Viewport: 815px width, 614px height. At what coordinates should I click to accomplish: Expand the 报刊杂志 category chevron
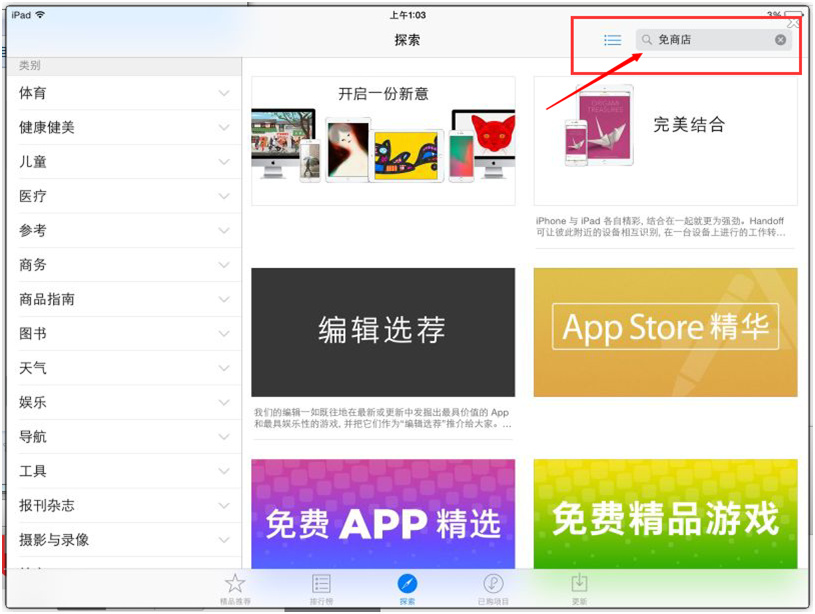click(x=224, y=505)
